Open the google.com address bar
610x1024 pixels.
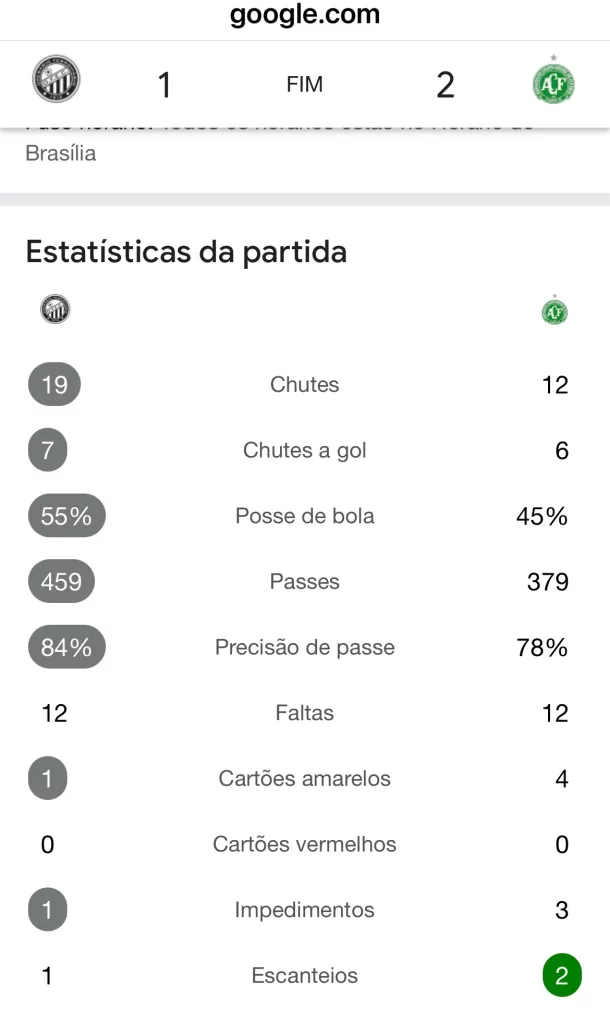pos(305,14)
